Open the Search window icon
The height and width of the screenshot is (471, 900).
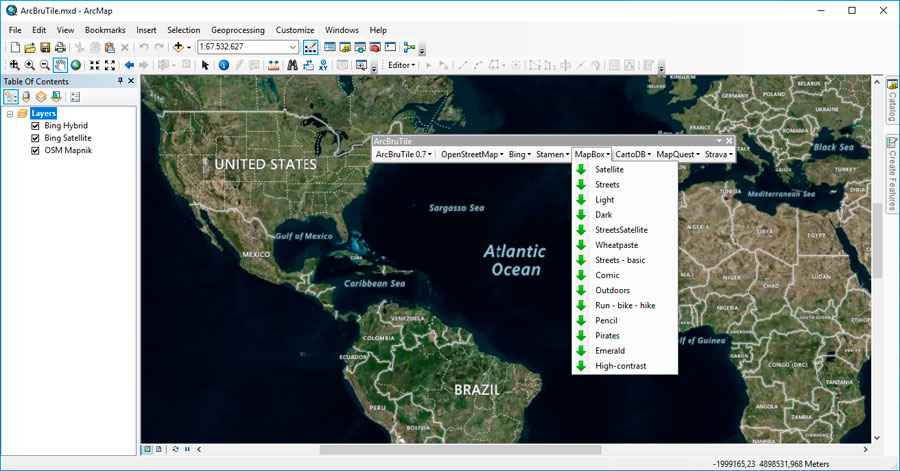click(x=360, y=47)
